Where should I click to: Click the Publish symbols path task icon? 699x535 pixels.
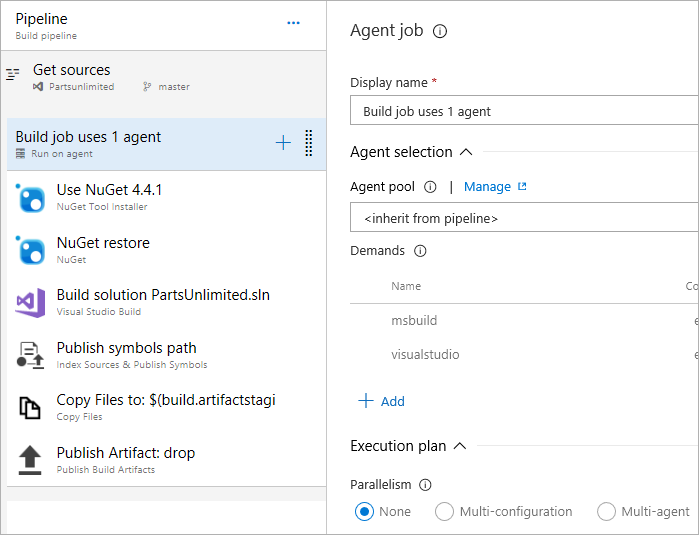tap(31, 355)
